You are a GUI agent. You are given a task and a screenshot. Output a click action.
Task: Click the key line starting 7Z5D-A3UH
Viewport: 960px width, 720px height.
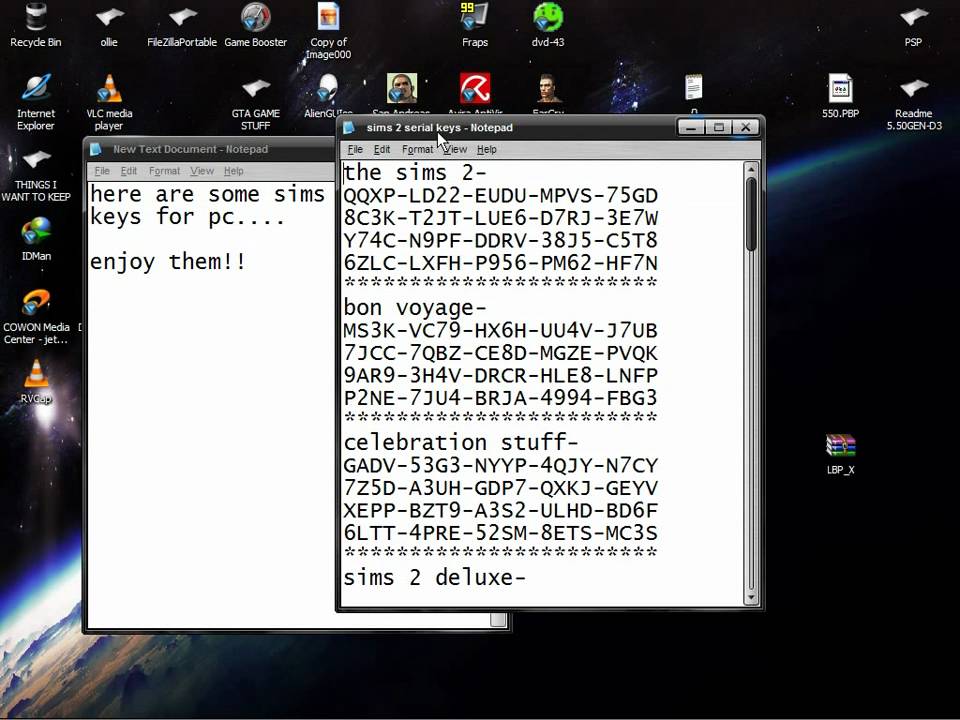(x=501, y=488)
